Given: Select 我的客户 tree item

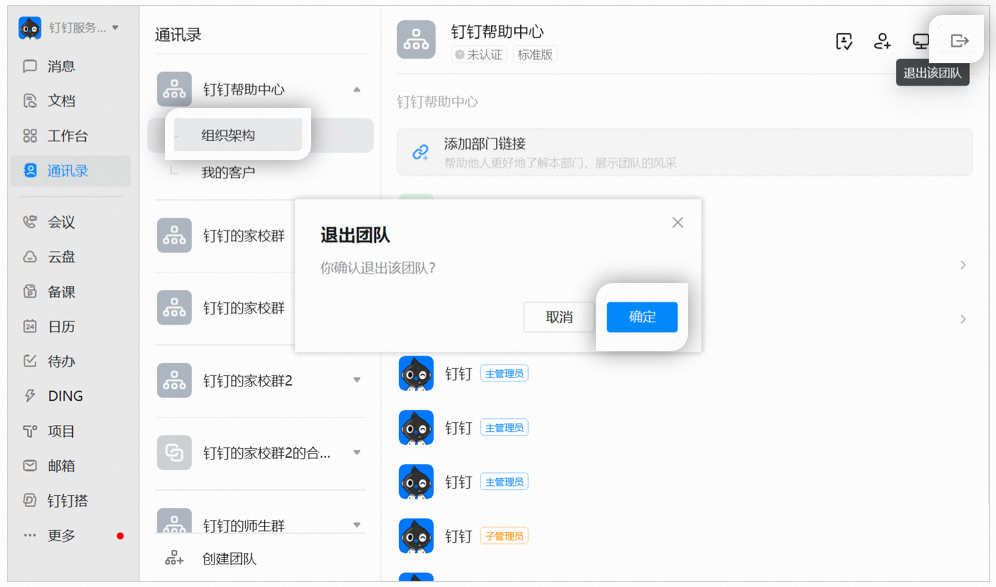Looking at the screenshot, I should 228,172.
